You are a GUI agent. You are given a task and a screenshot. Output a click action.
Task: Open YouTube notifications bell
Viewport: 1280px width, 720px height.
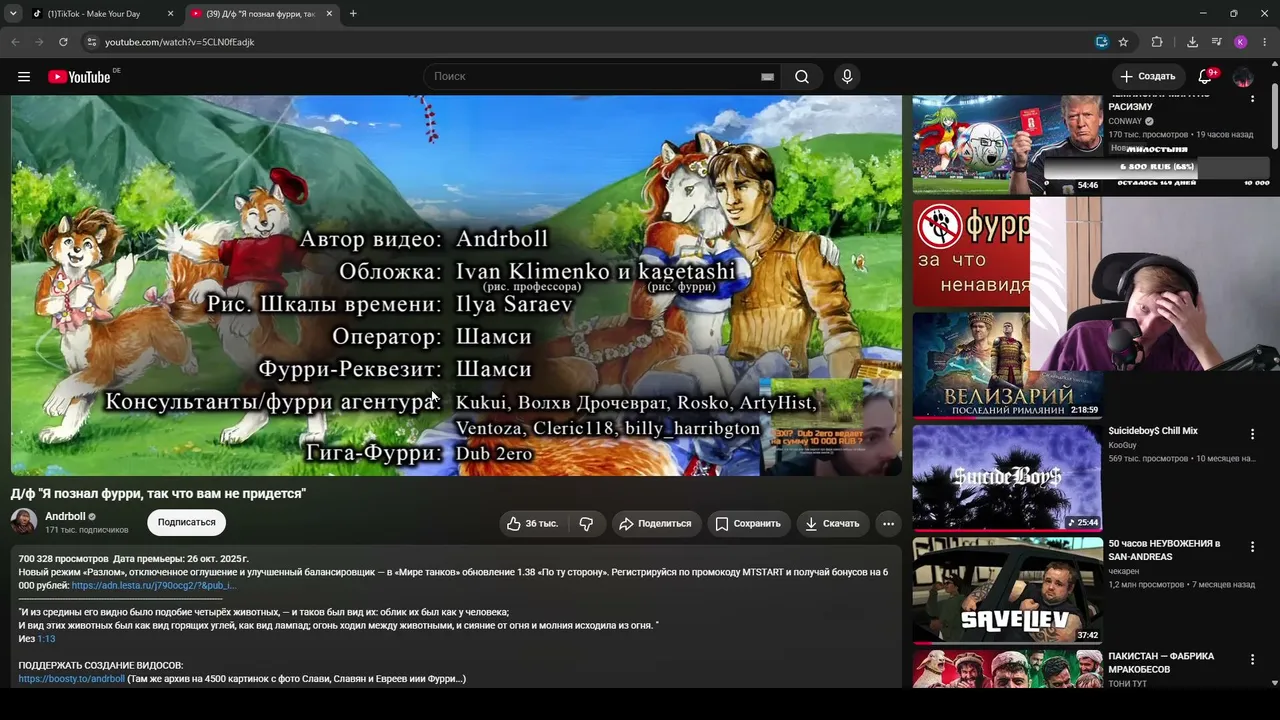[1205, 77]
